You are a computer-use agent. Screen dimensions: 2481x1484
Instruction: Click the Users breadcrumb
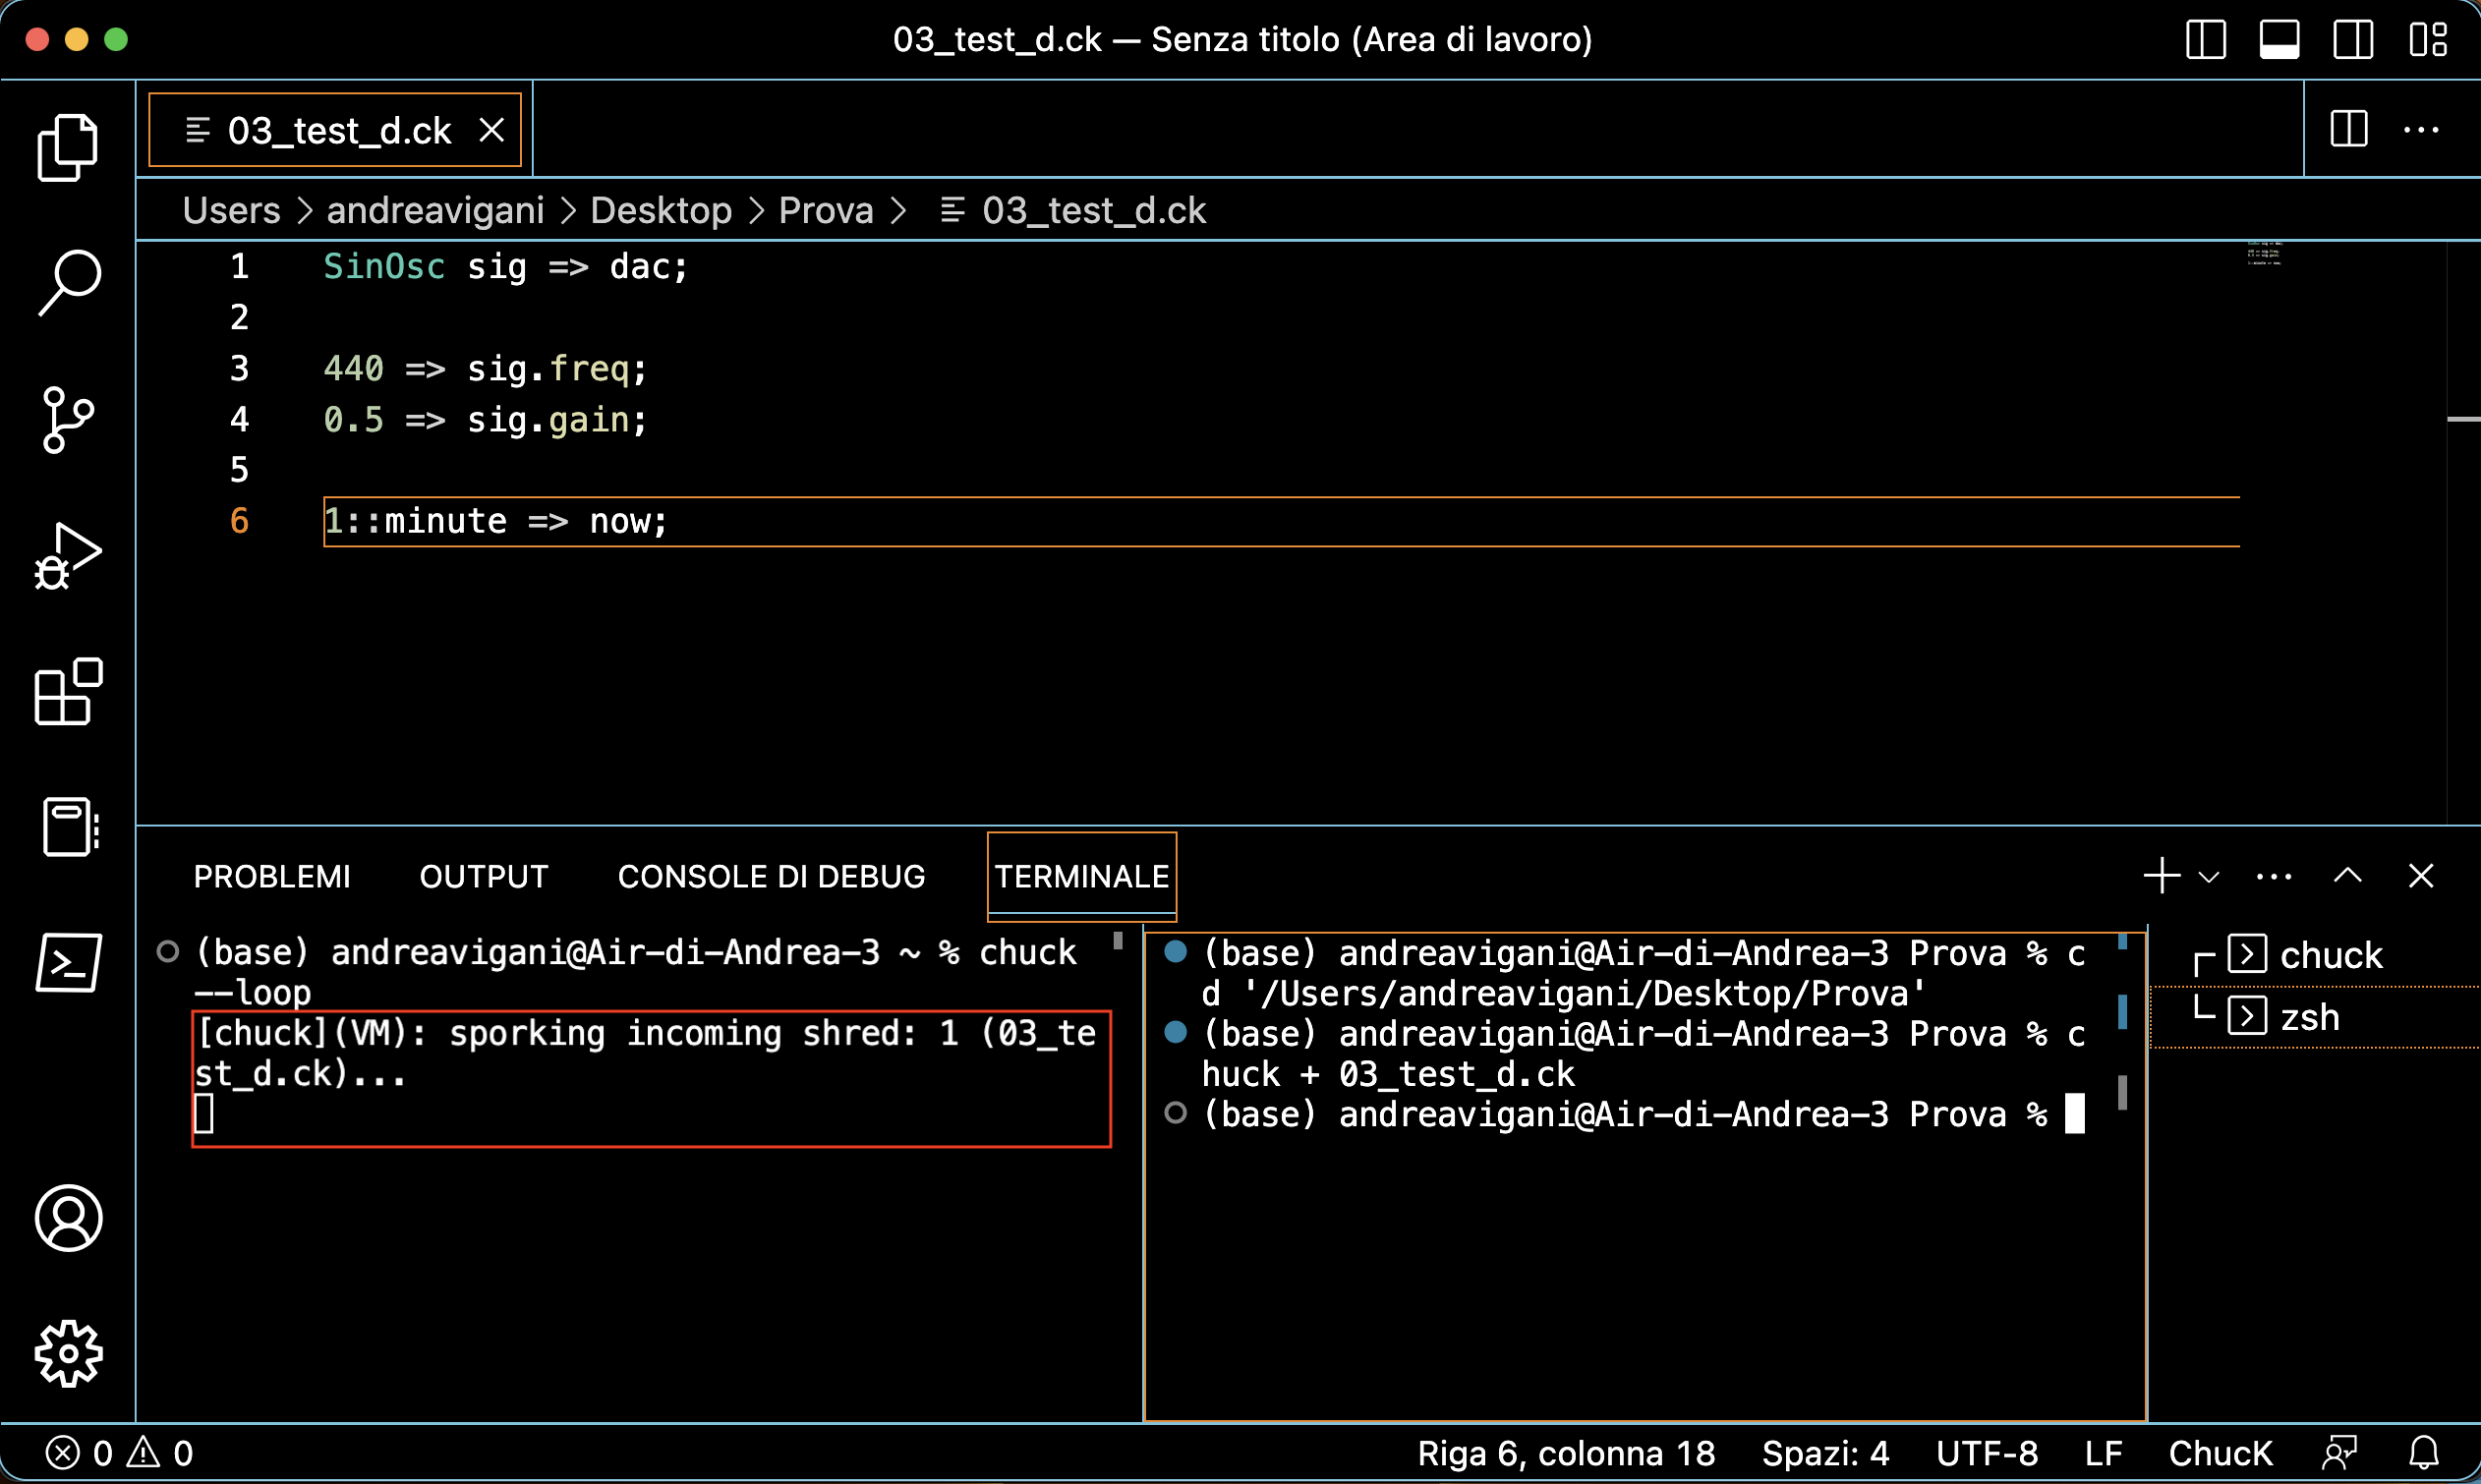click(231, 210)
